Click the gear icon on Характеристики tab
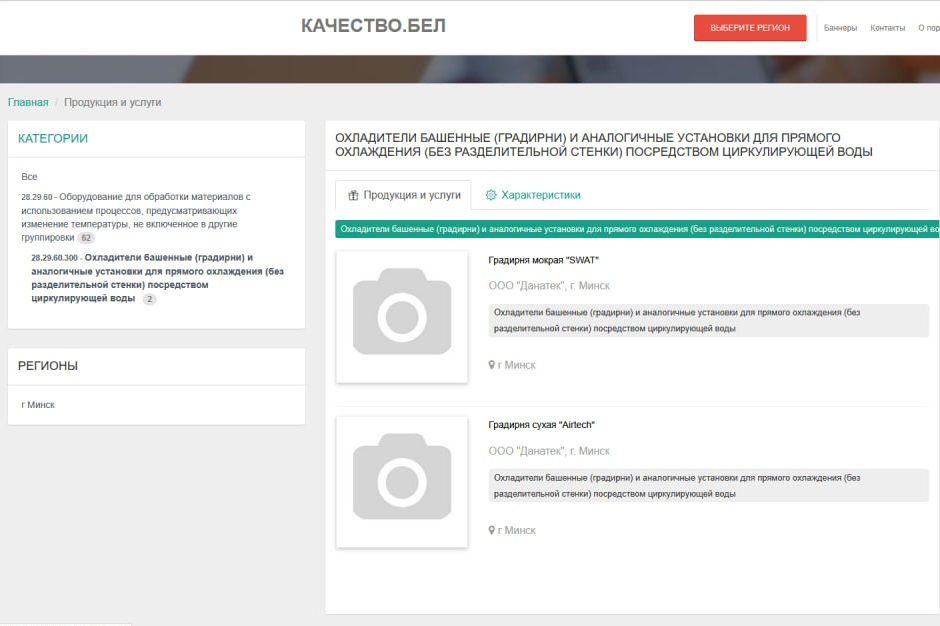Image resolution: width=940 pixels, height=626 pixels. pyautogui.click(x=491, y=195)
